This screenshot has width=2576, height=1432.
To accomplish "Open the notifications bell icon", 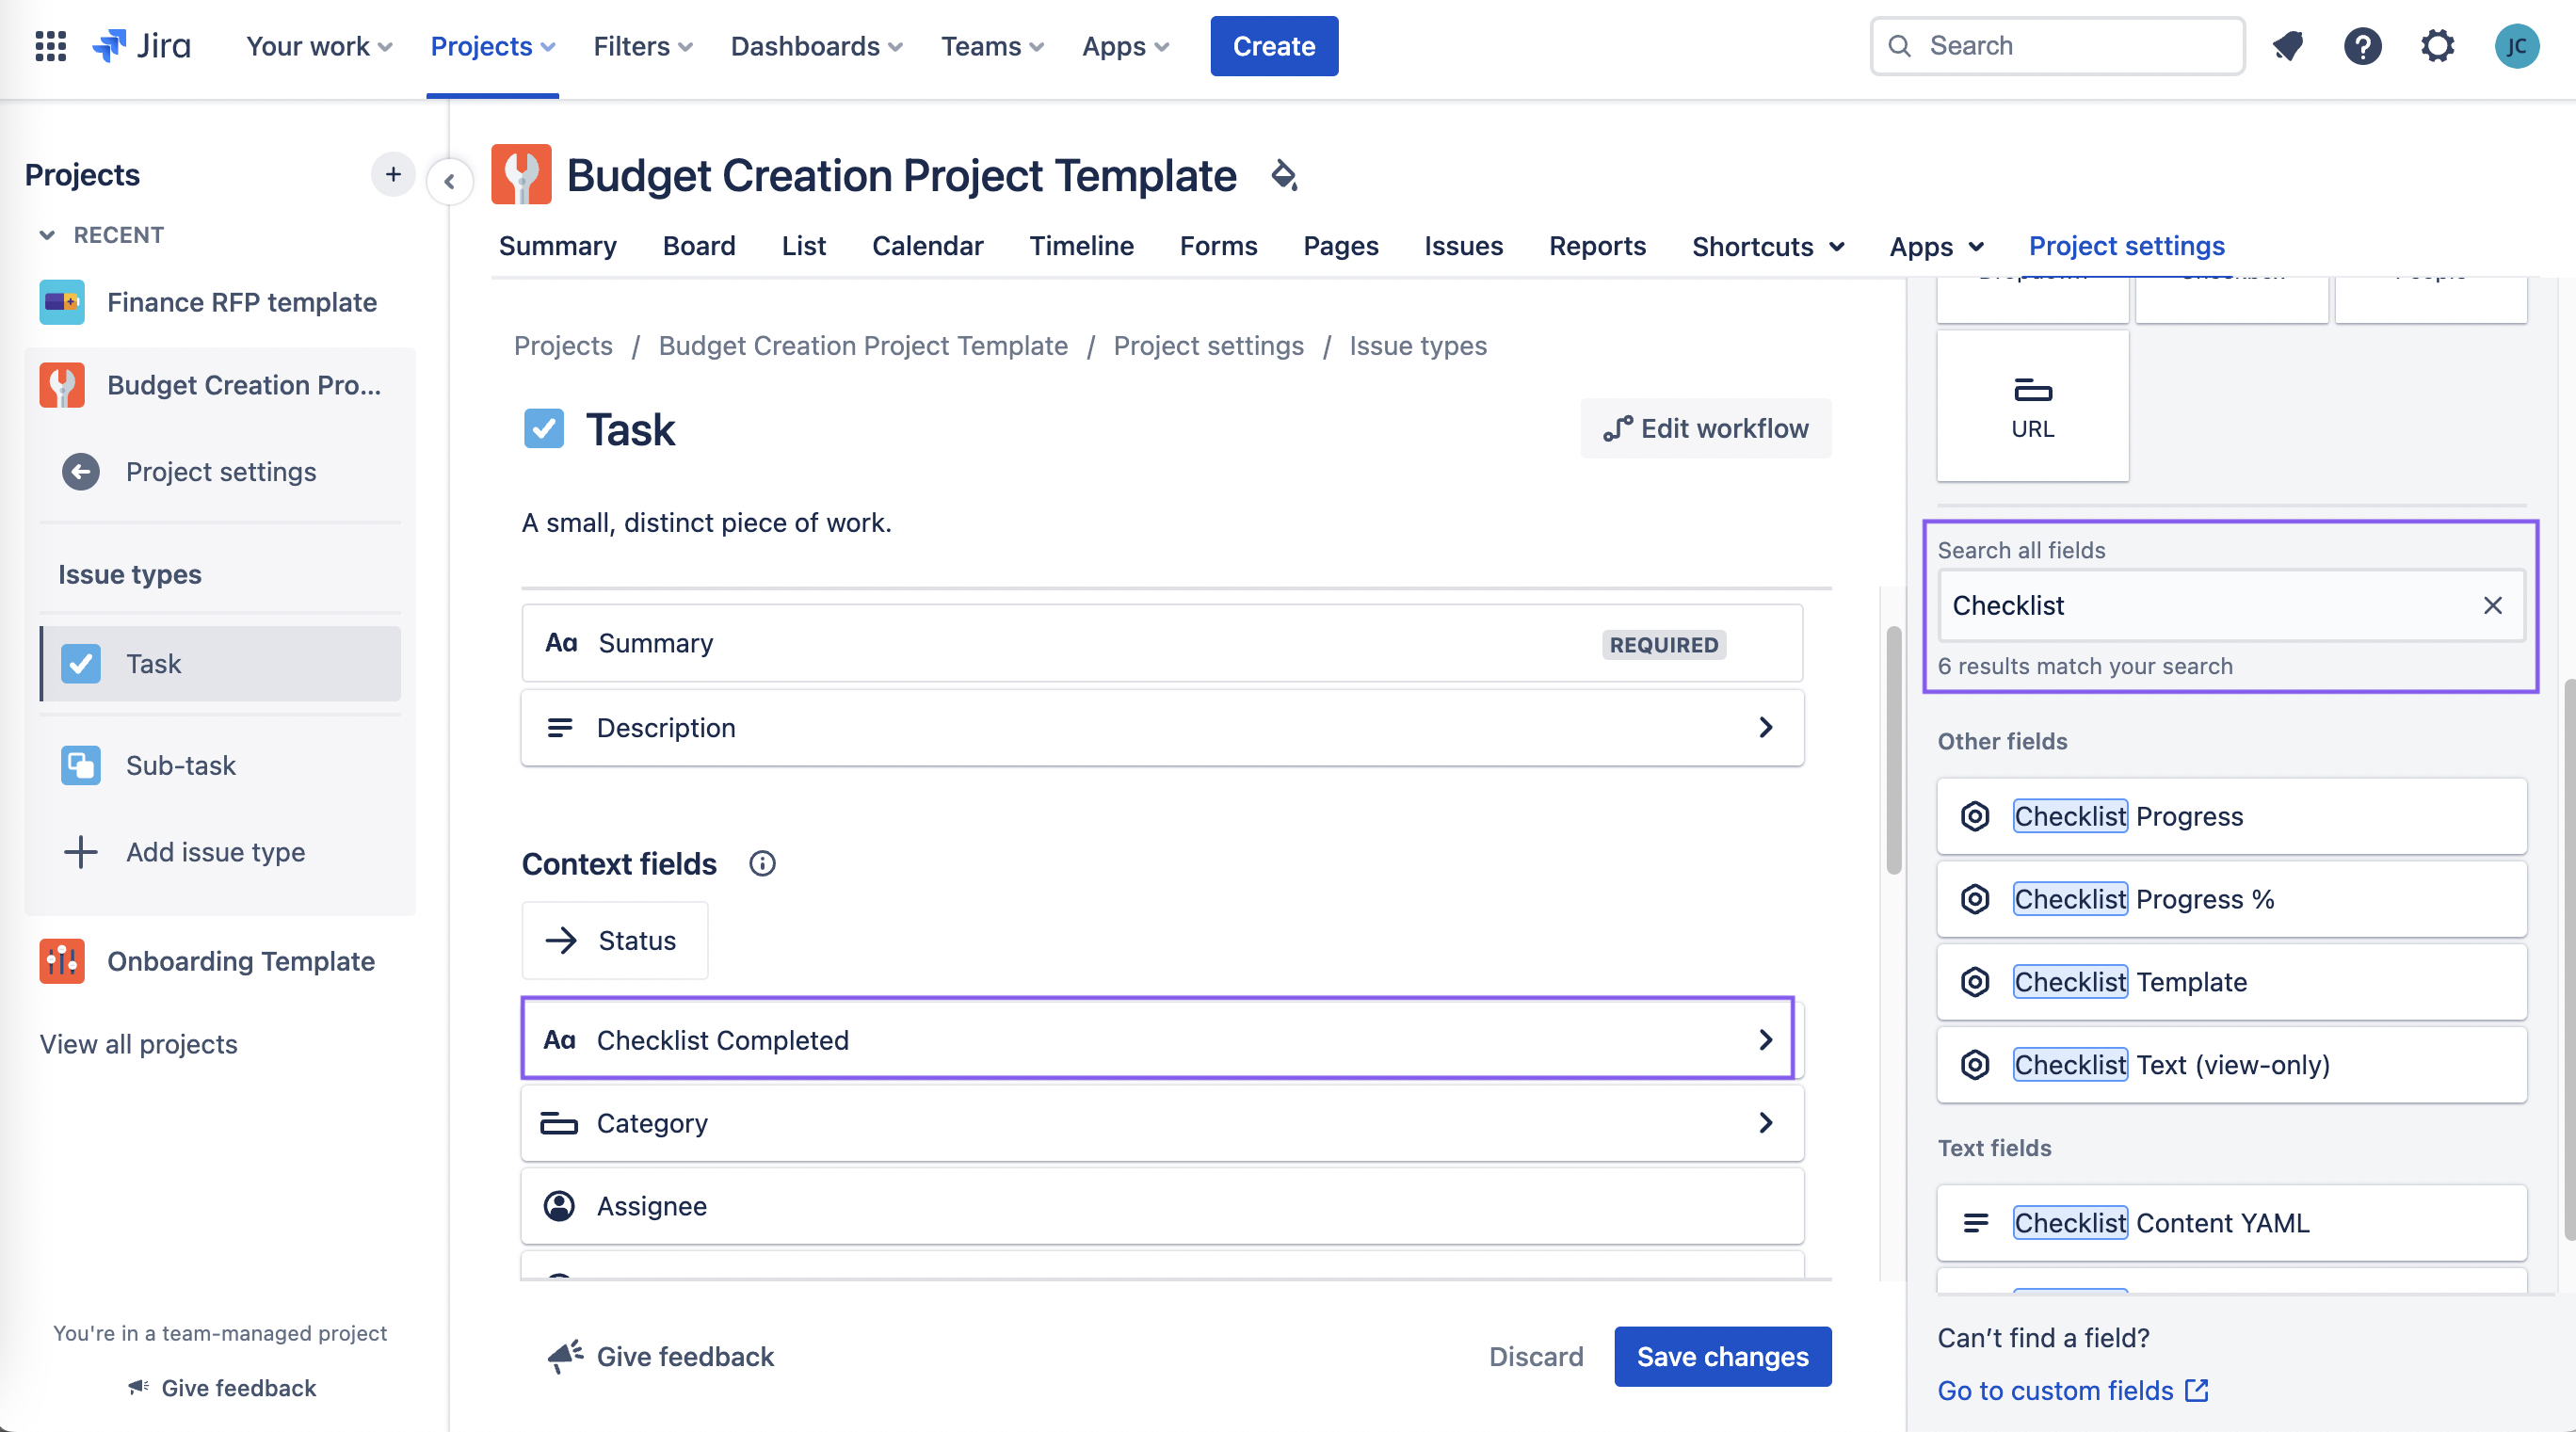I will [x=2287, y=46].
